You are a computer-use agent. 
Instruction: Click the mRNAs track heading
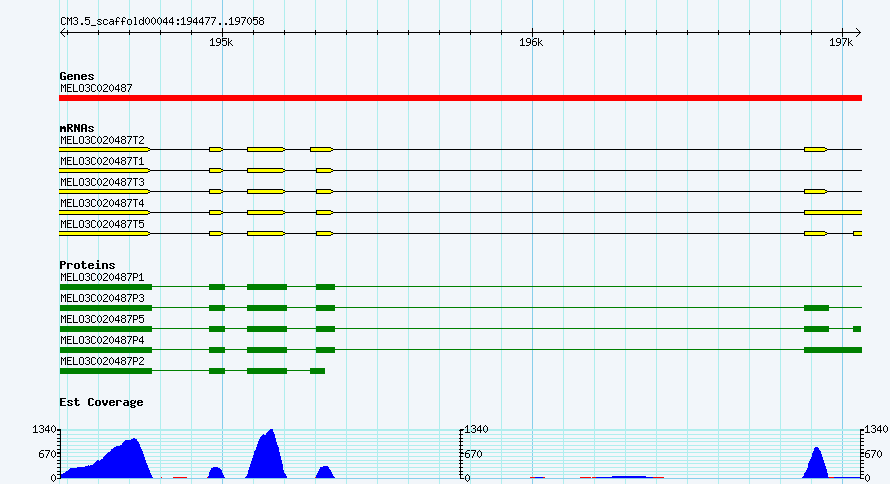[77, 128]
